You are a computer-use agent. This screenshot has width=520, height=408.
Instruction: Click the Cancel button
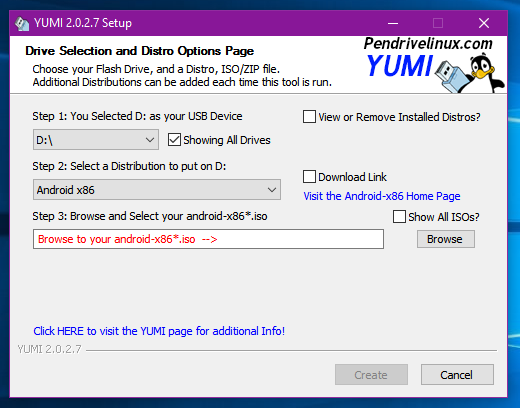(x=457, y=375)
